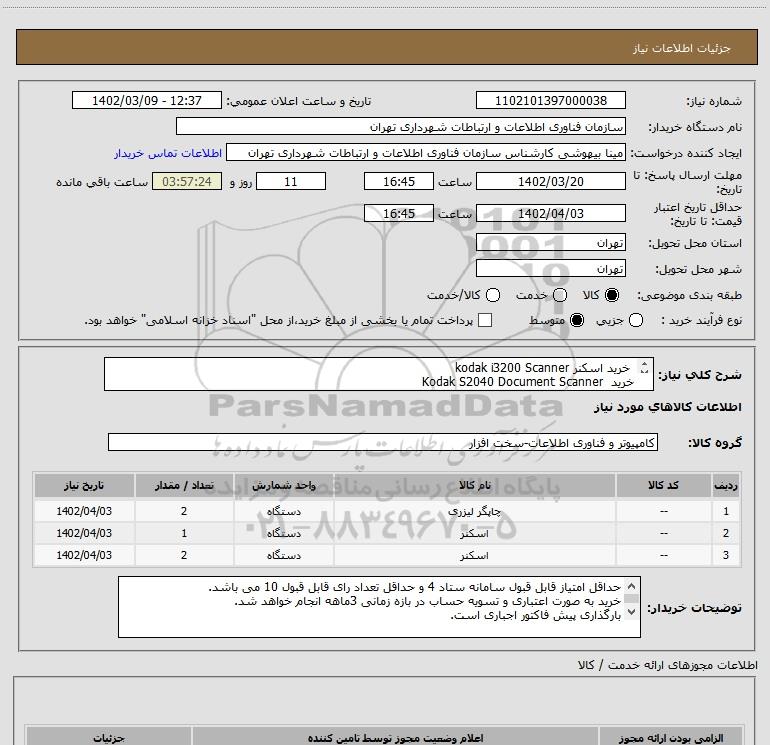Click the days remaining field showing 11
Screen dimensions: 770x745
[x=291, y=182]
